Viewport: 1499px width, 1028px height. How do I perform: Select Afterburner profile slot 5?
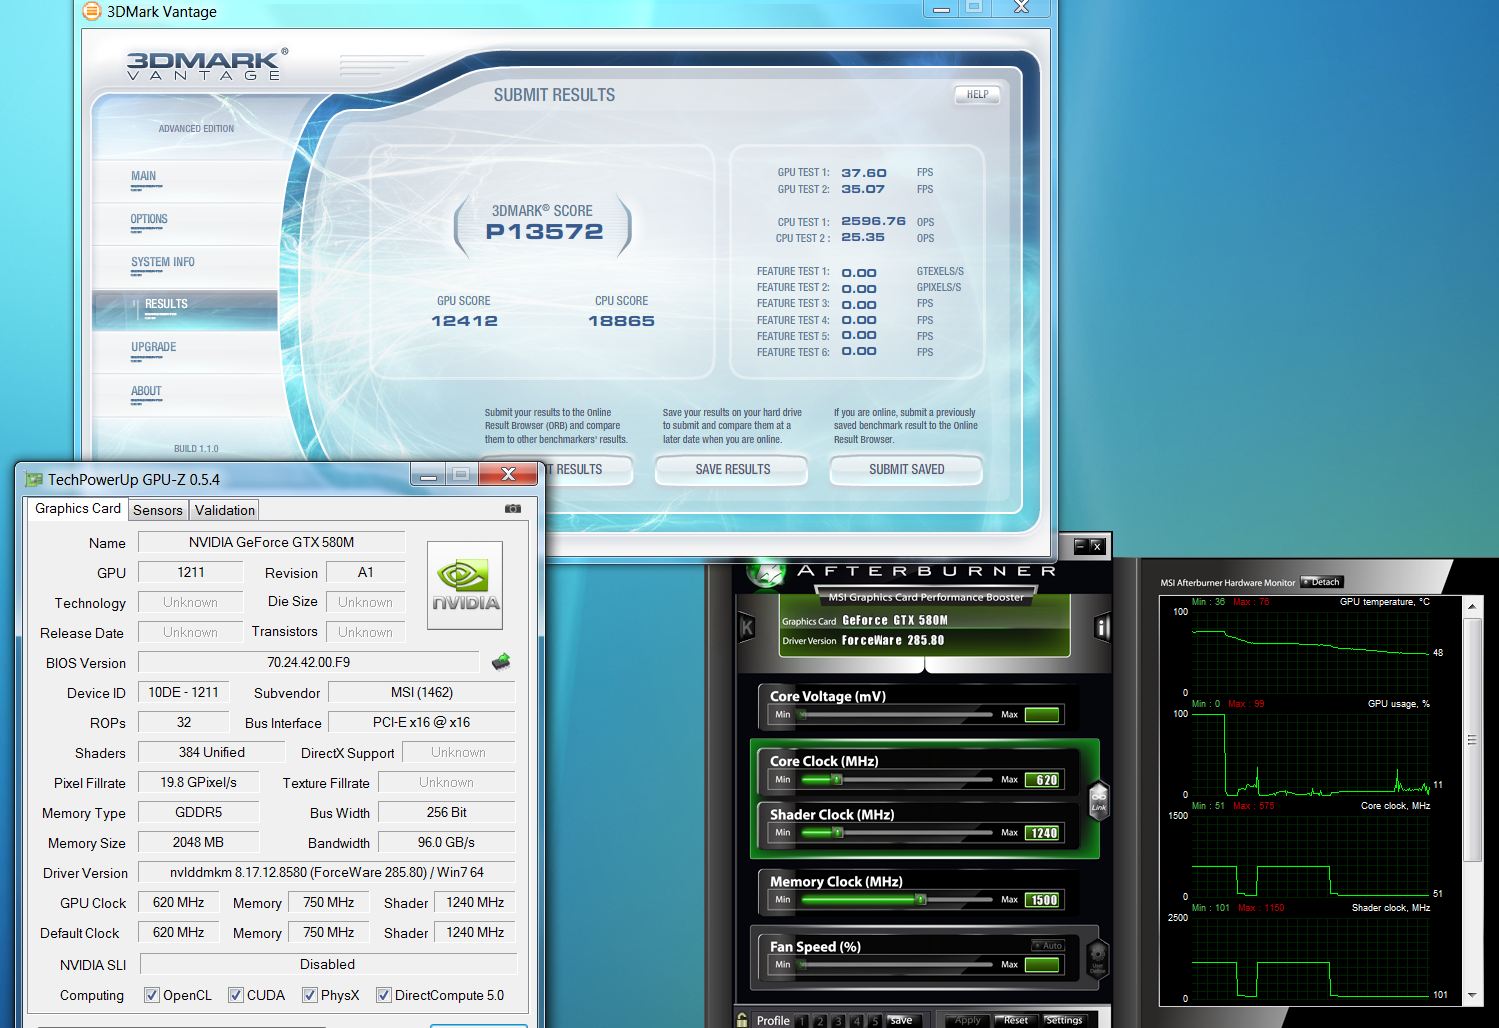tap(874, 1021)
